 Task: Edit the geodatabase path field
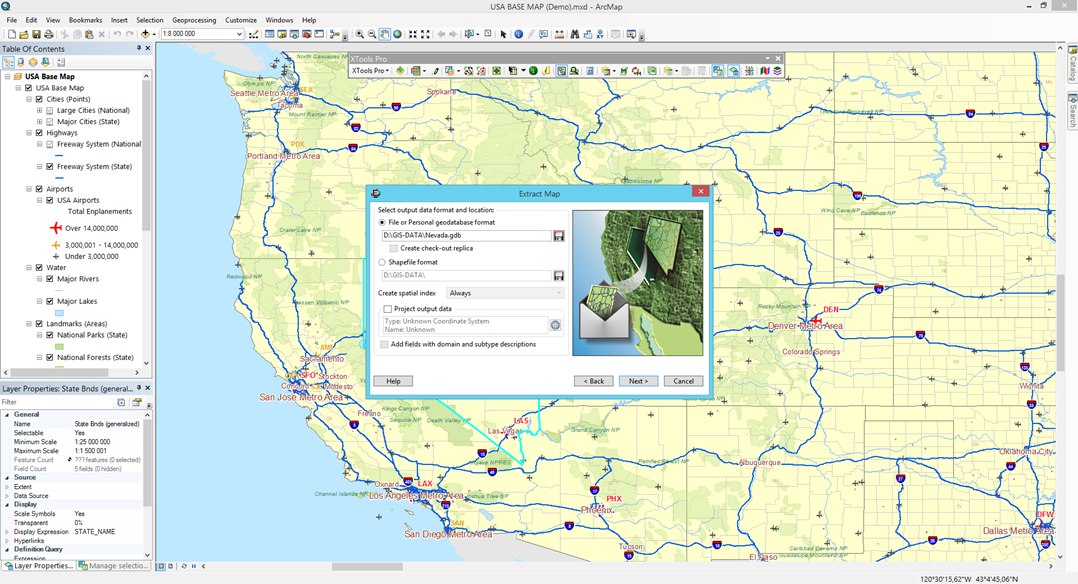pyautogui.click(x=466, y=235)
